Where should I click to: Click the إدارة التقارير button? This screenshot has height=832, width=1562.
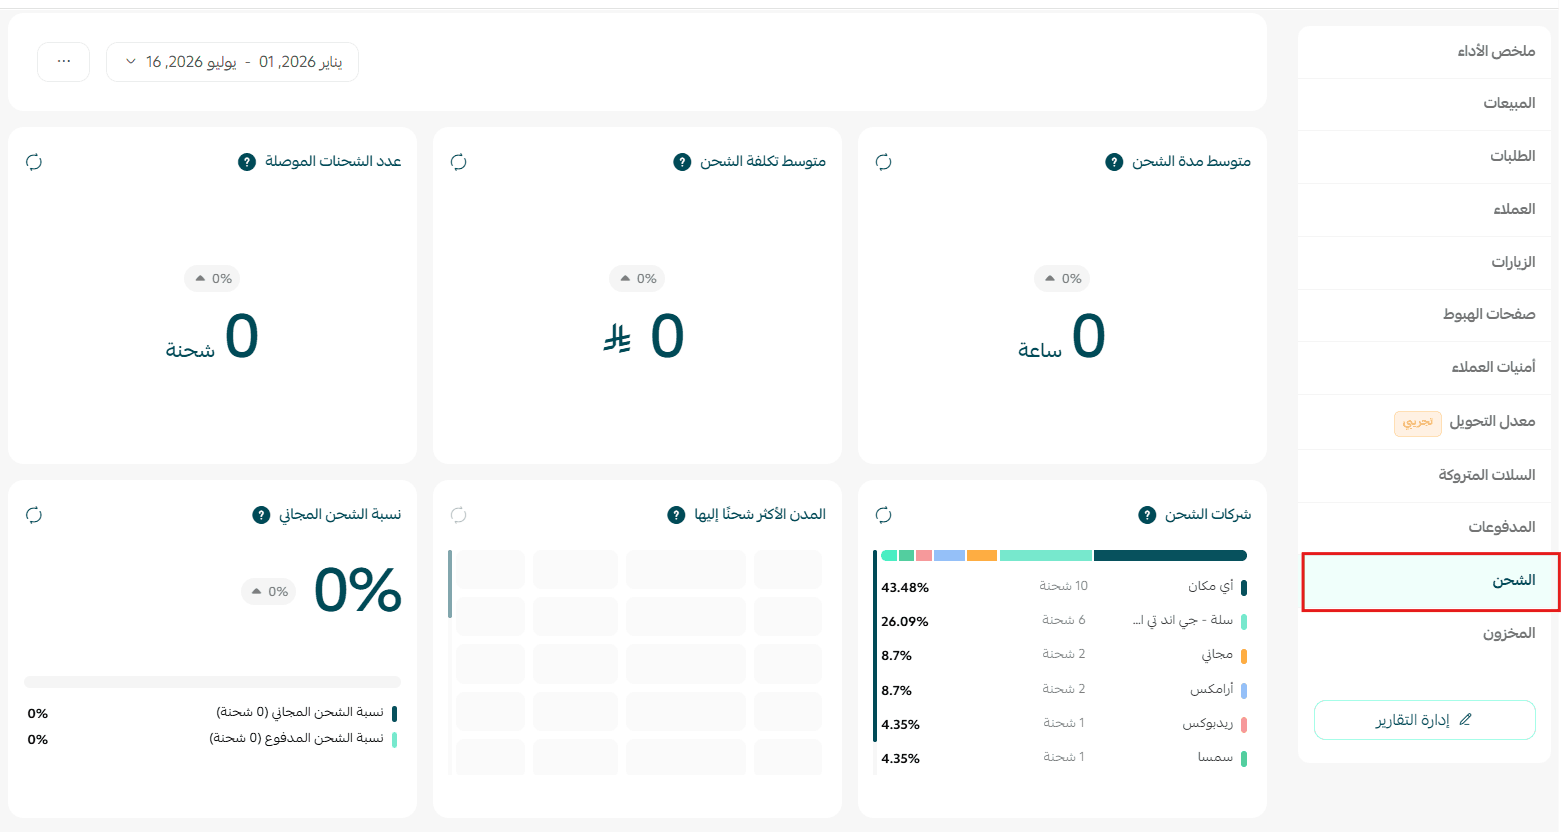(x=1424, y=720)
